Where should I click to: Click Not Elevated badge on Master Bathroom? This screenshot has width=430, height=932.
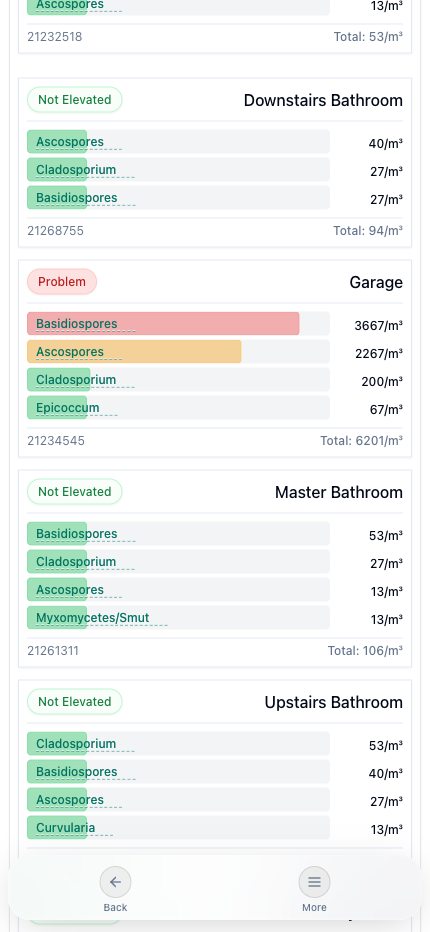[74, 492]
